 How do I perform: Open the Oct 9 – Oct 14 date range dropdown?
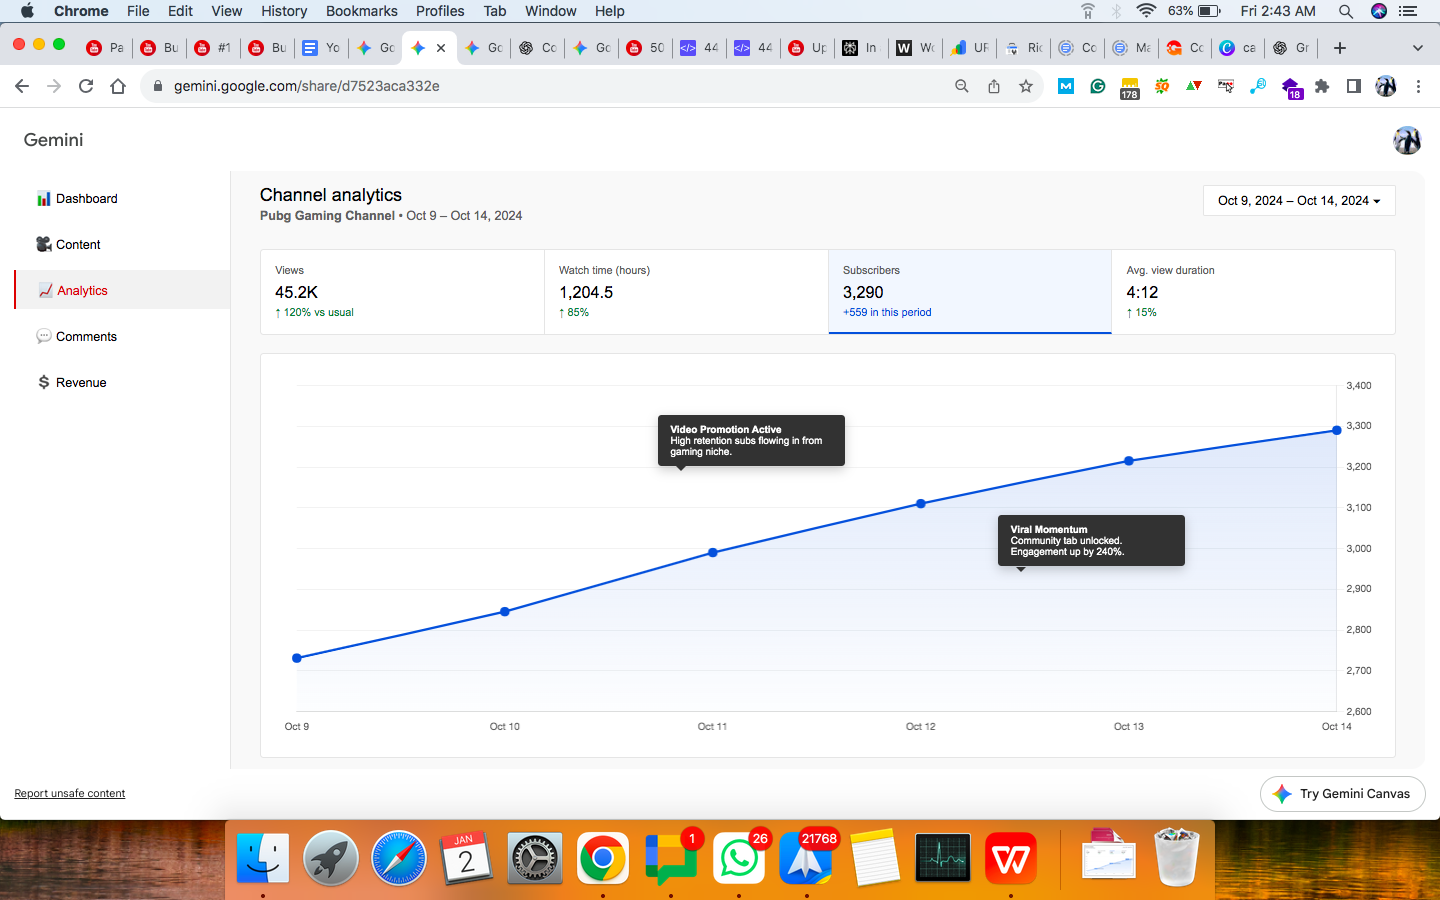pos(1298,200)
